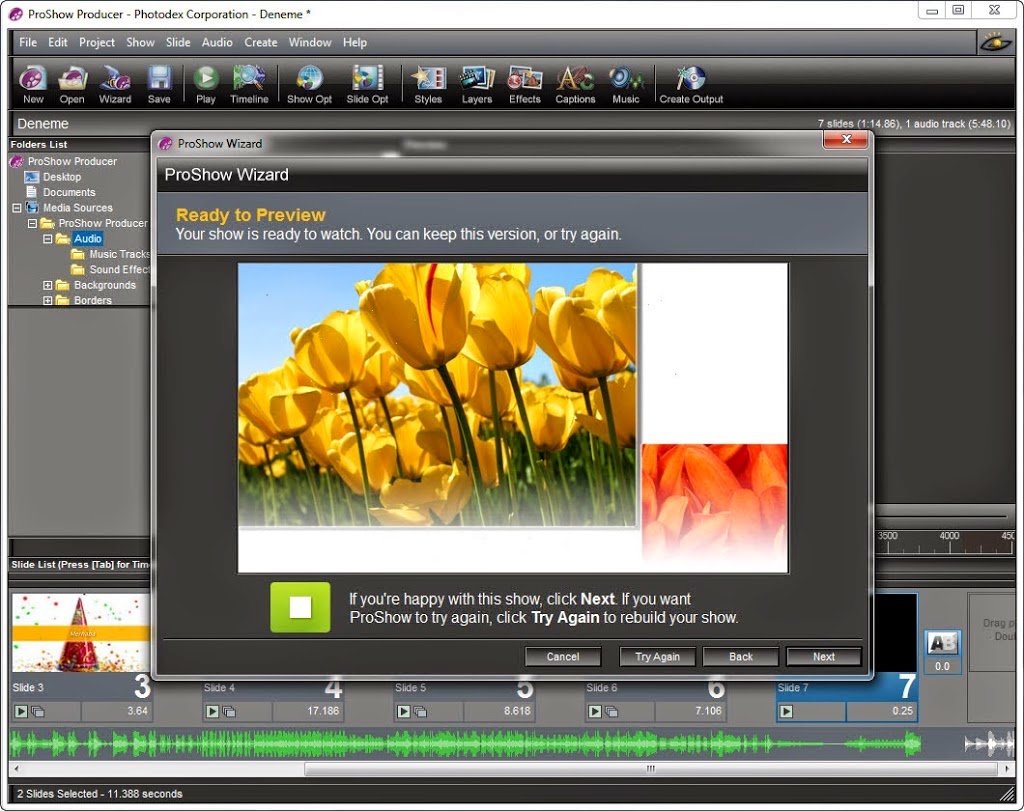Open the Show menu
This screenshot has height=811, width=1024.
(140, 42)
